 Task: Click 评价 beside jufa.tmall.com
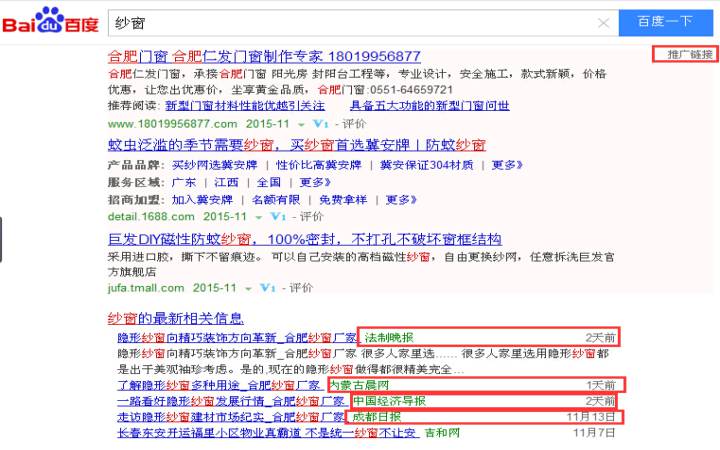[x=301, y=288]
